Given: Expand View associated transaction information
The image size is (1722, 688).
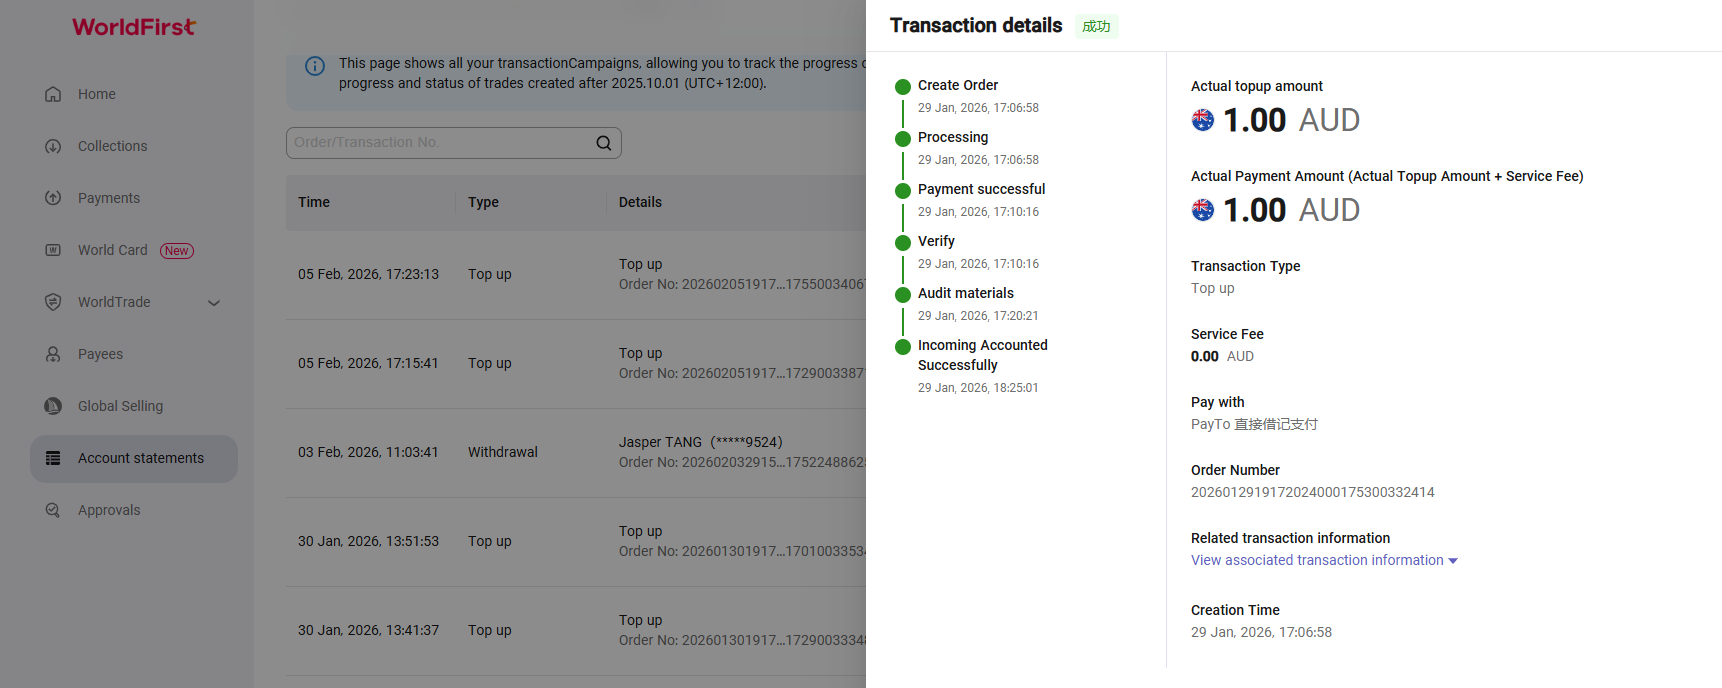Looking at the screenshot, I should 1323,560.
